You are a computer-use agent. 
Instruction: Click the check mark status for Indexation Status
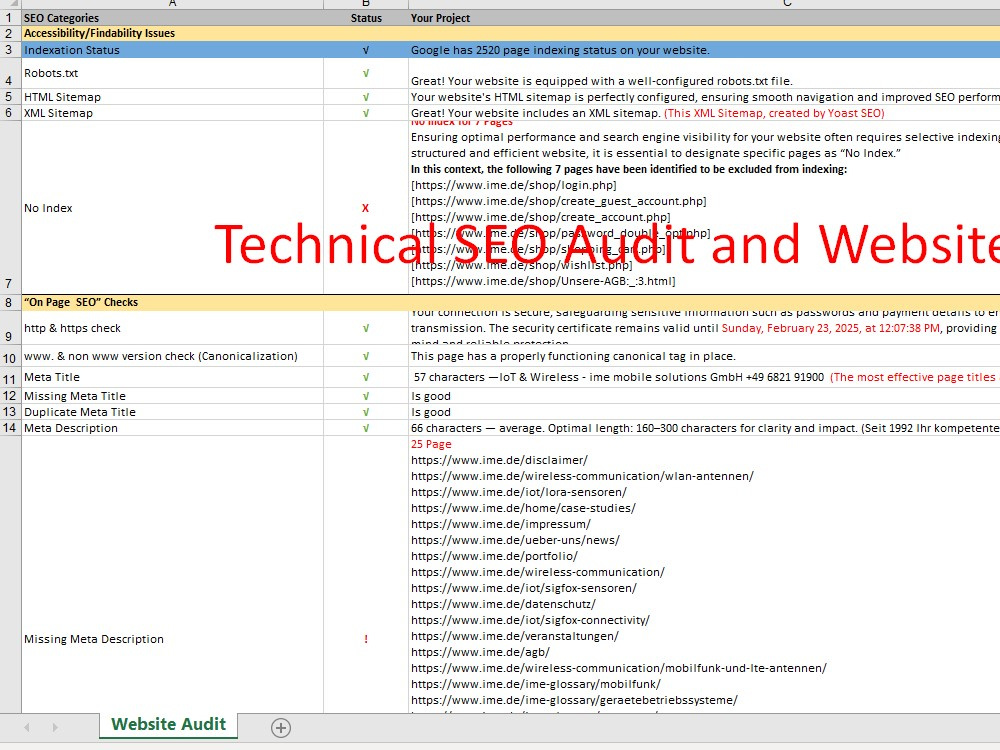366,50
